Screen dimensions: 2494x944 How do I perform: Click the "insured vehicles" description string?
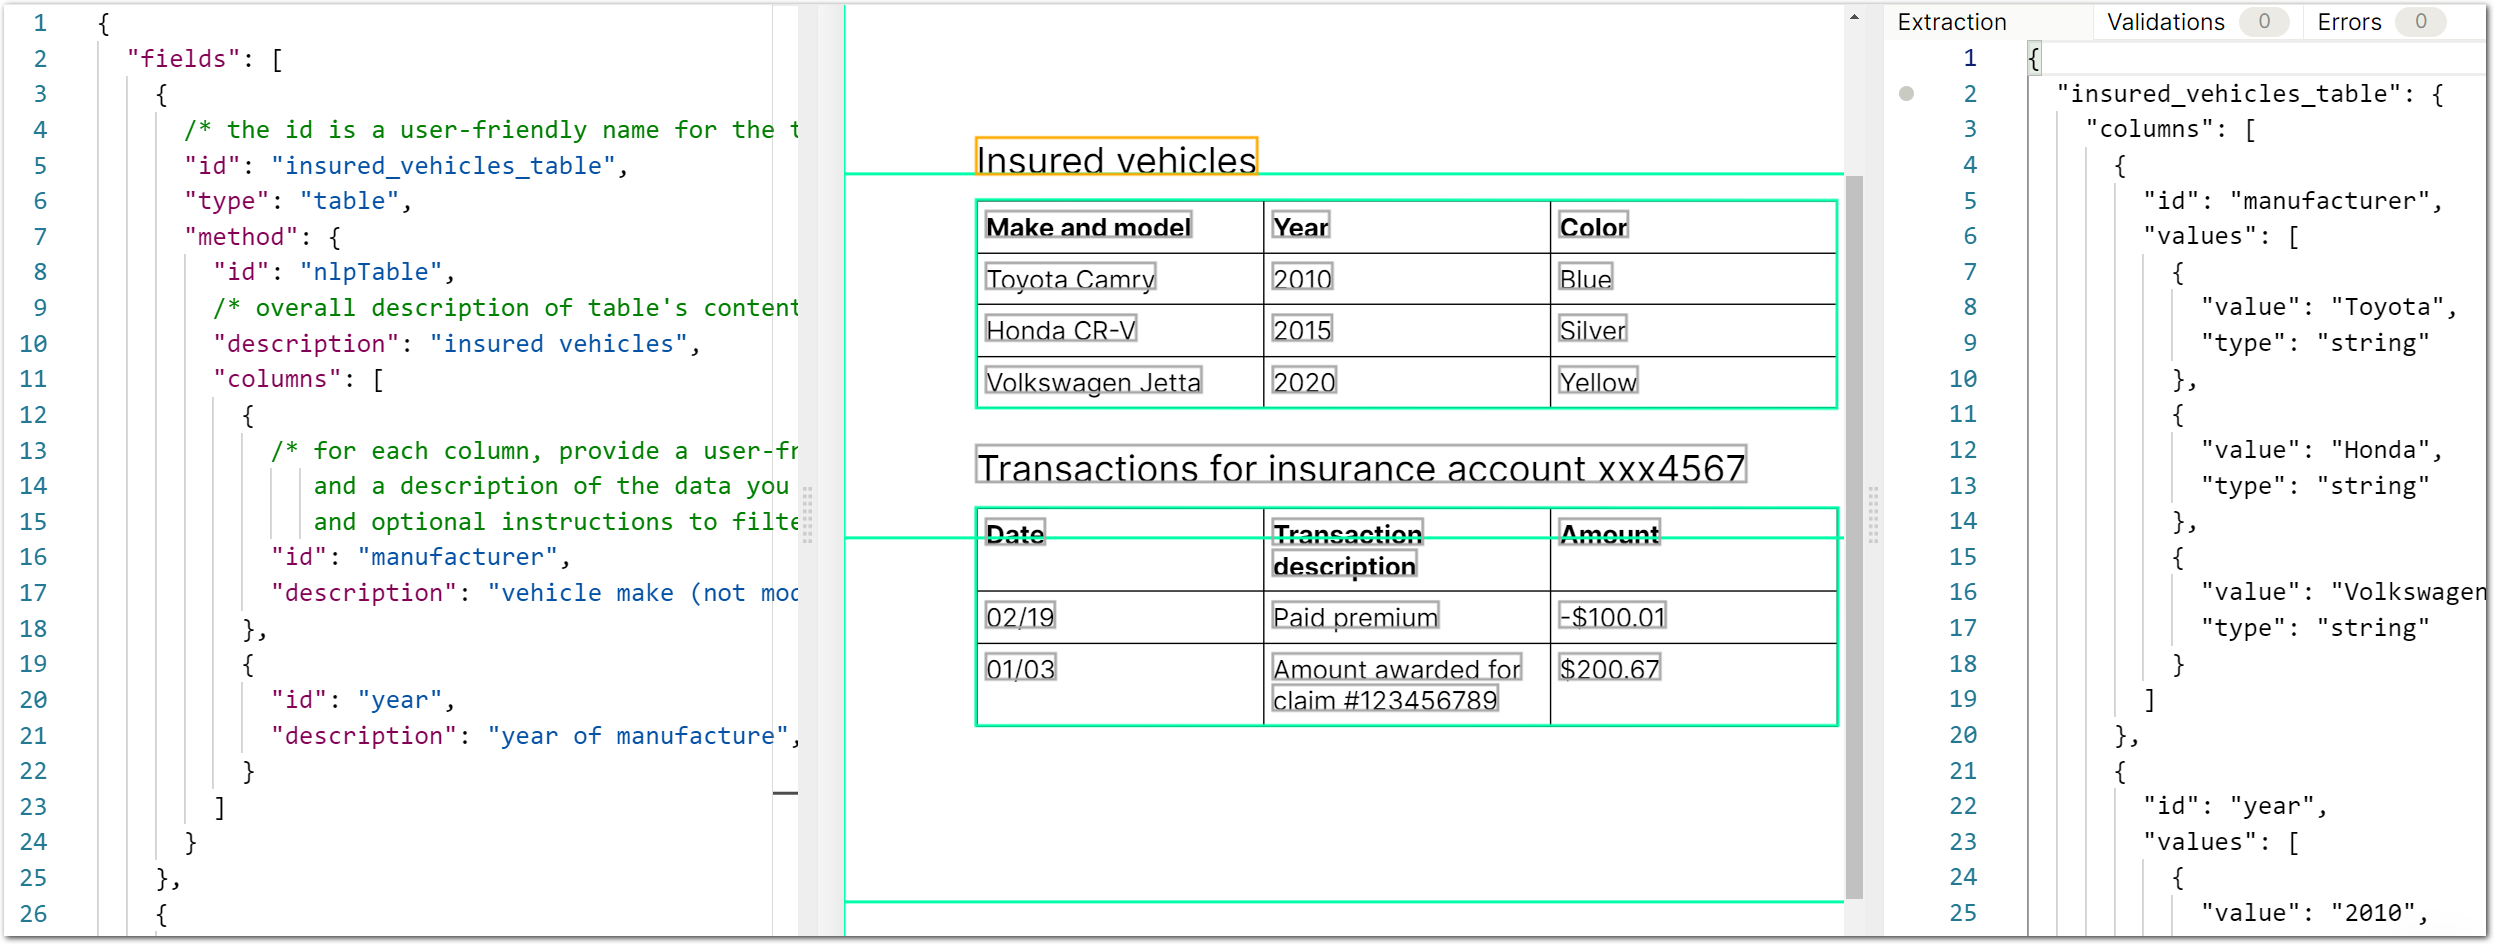pos(559,344)
